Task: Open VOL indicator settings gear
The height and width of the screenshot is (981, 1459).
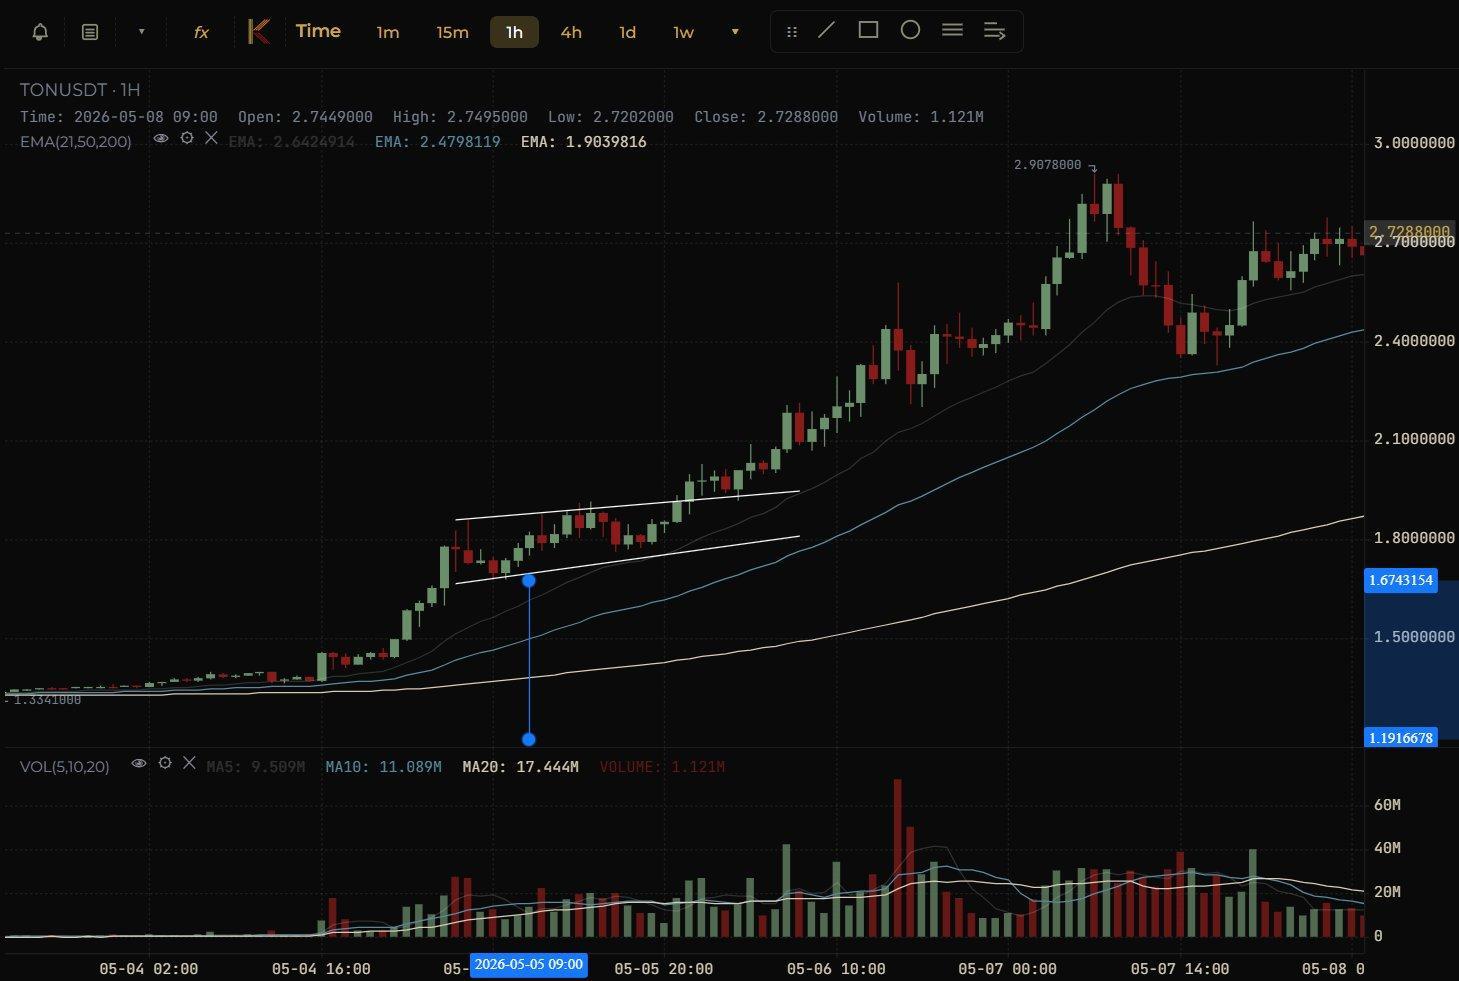Action: (164, 763)
